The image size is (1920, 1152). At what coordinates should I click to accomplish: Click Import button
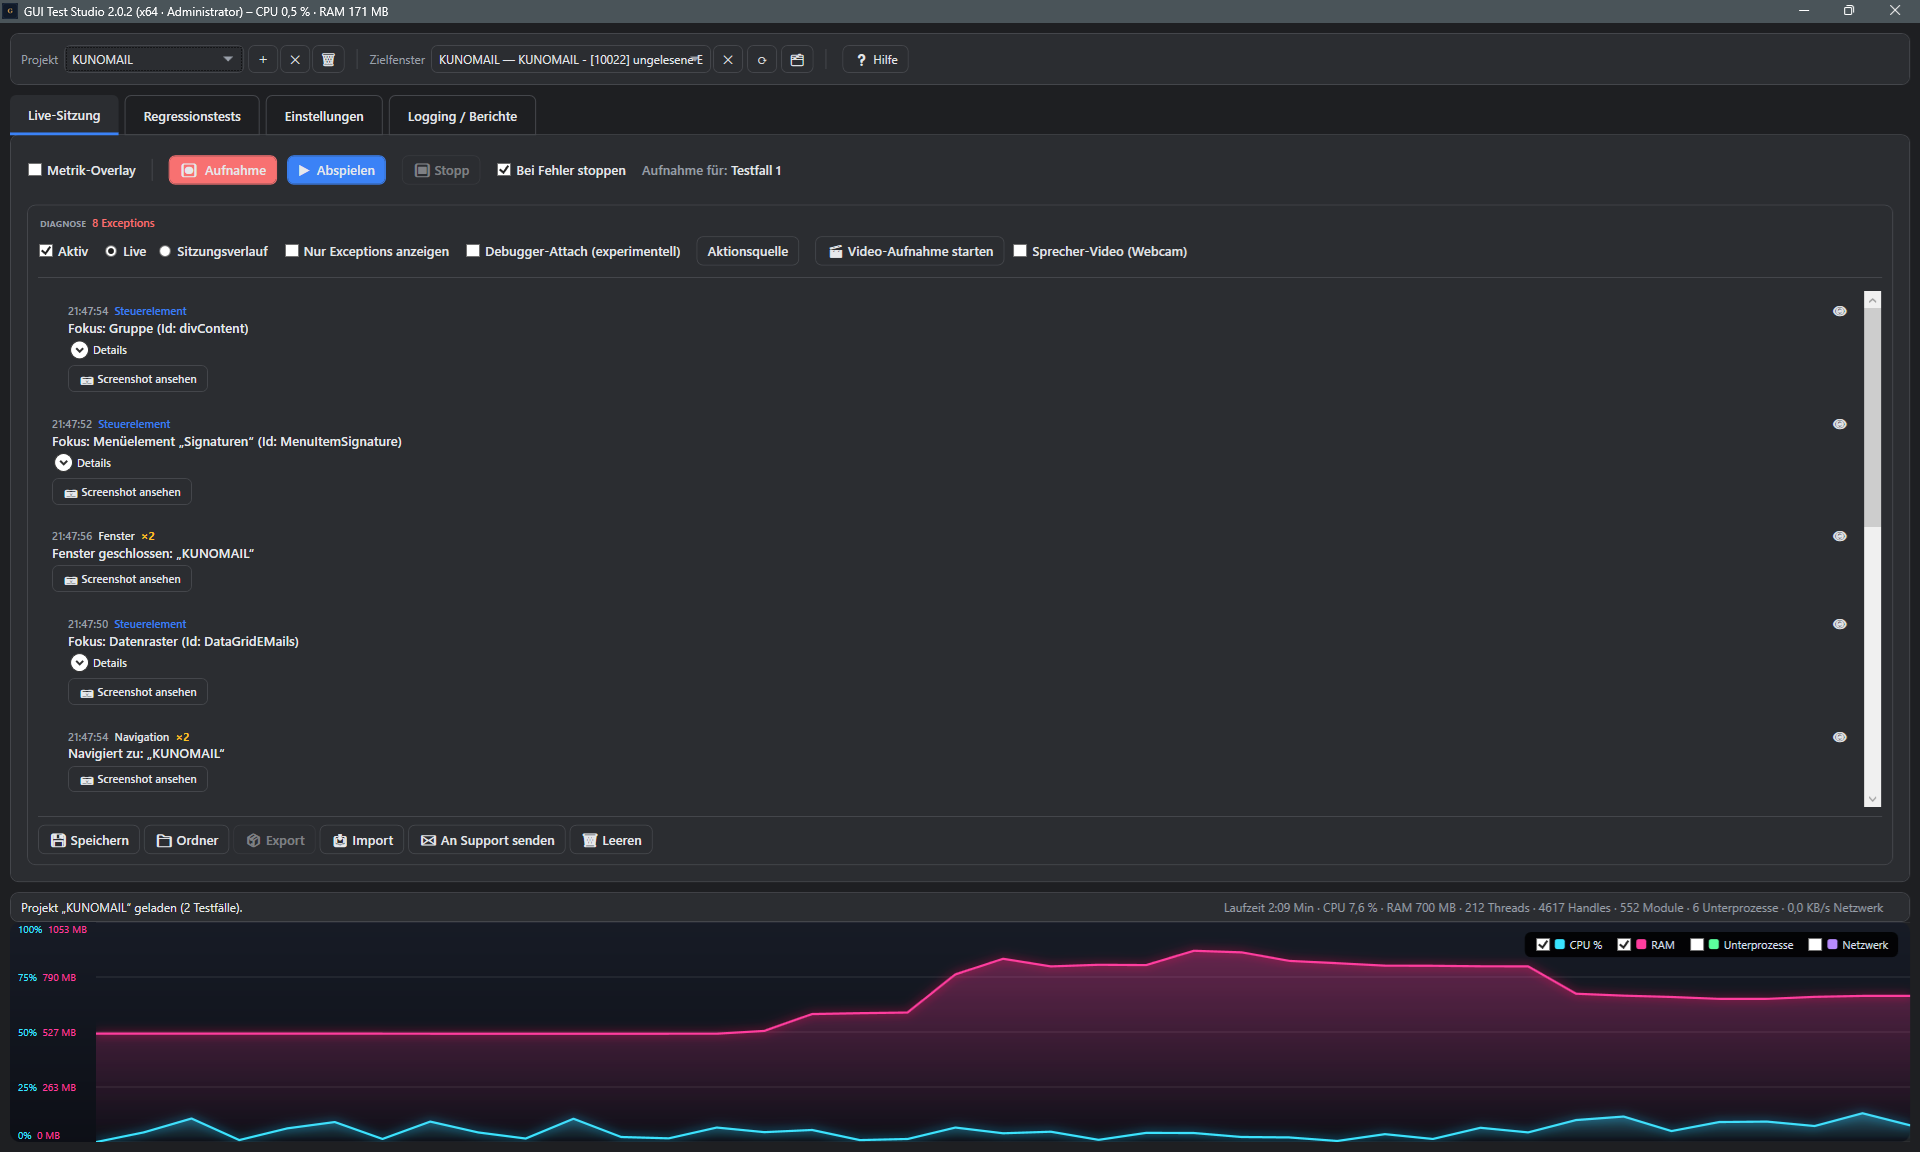(x=363, y=840)
